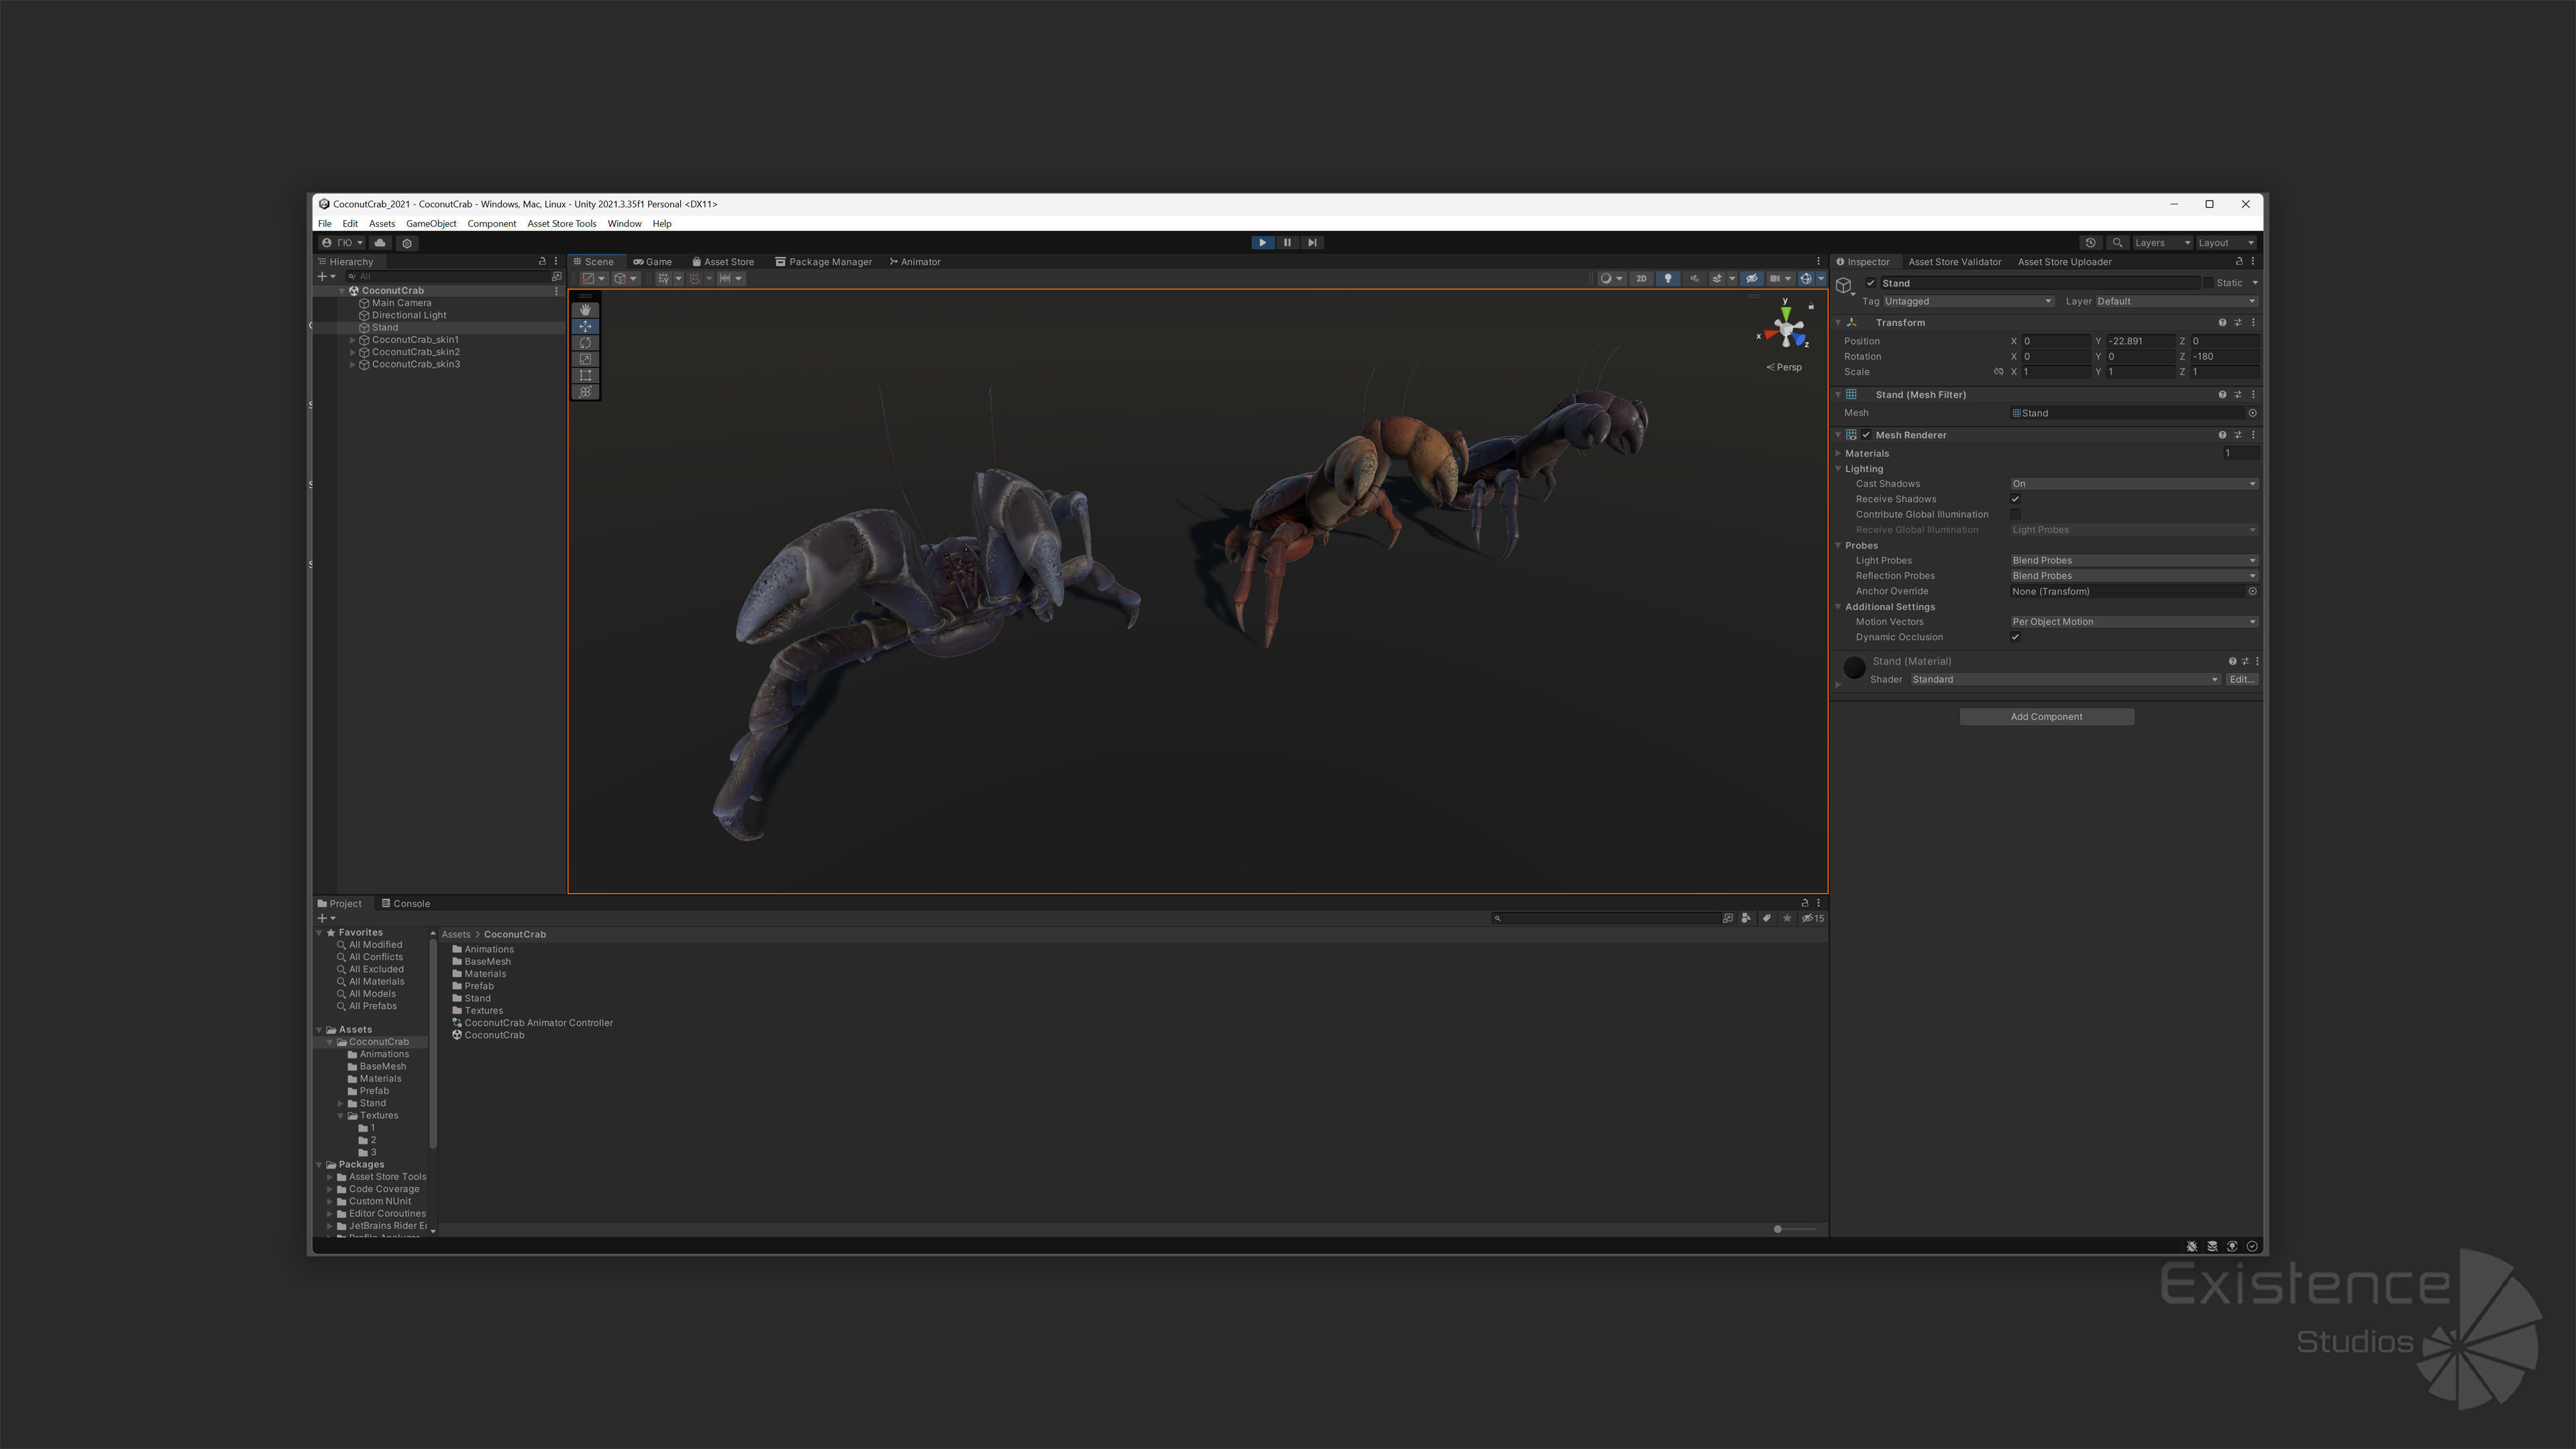
Task: Click the Step frame button
Action: coord(1312,243)
